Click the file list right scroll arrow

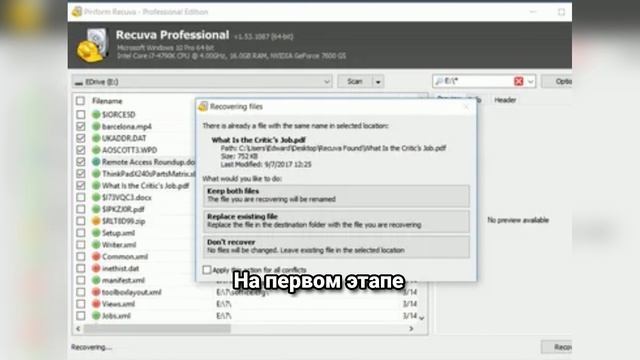tap(411, 329)
